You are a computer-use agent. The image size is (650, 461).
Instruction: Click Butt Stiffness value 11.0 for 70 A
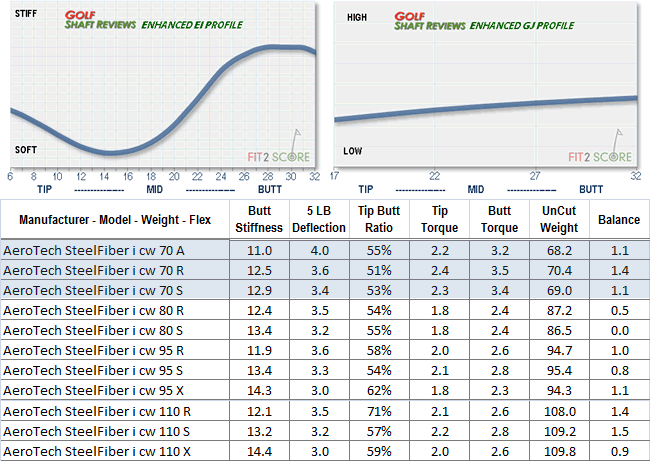click(x=260, y=250)
